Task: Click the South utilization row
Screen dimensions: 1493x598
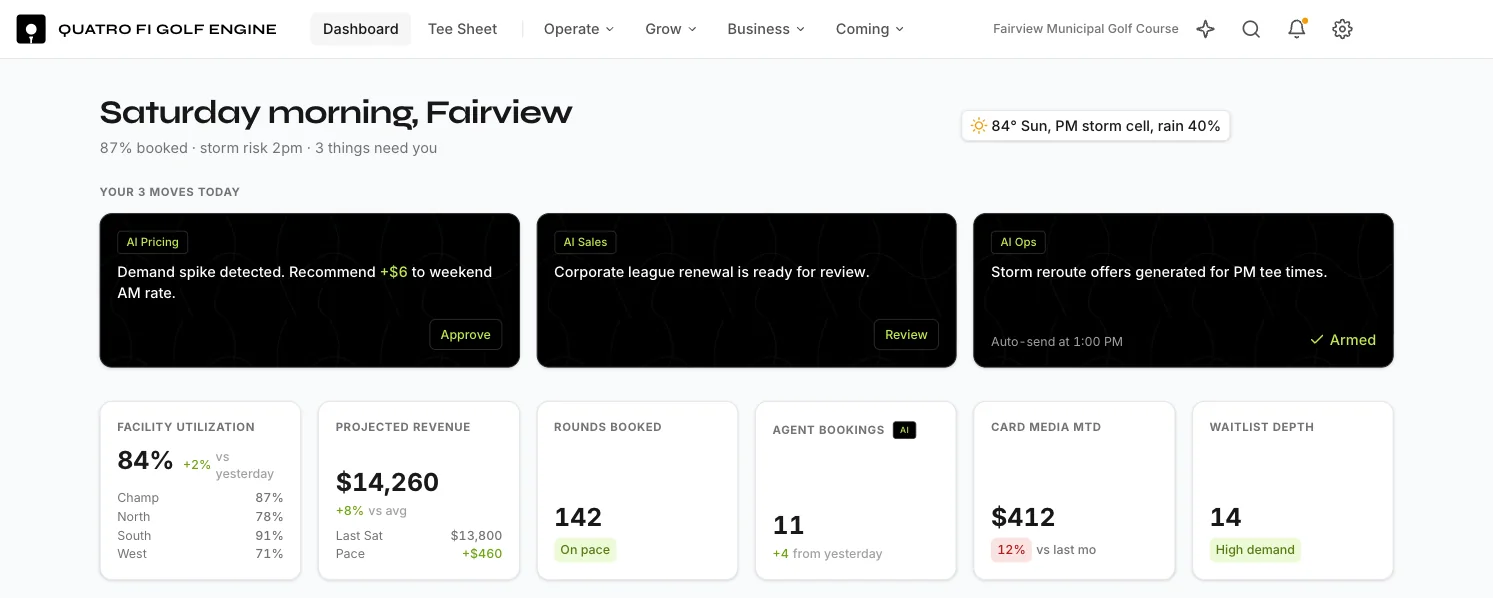Action: pyautogui.click(x=200, y=536)
